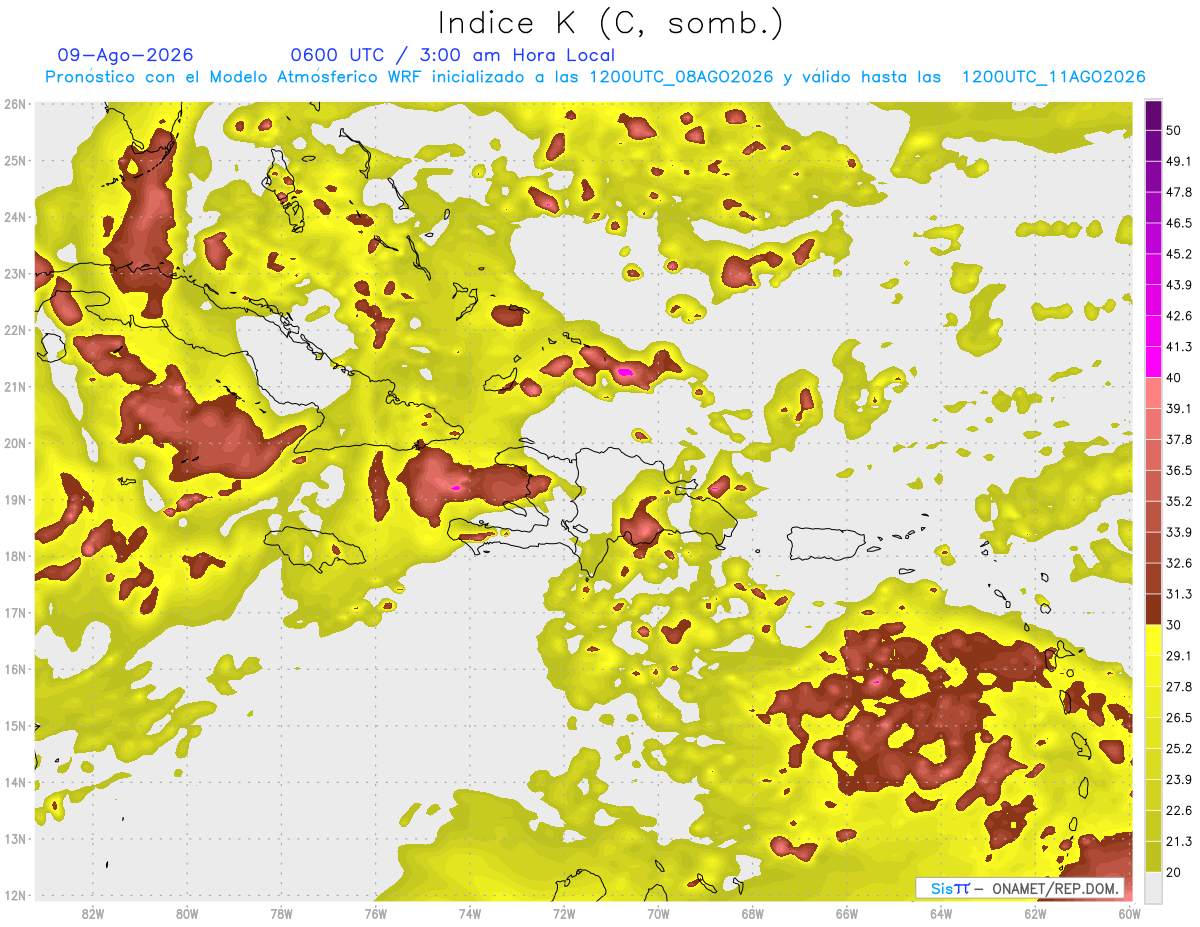Select the "78W" longitude label
The image size is (1200, 927).
[x=281, y=913]
